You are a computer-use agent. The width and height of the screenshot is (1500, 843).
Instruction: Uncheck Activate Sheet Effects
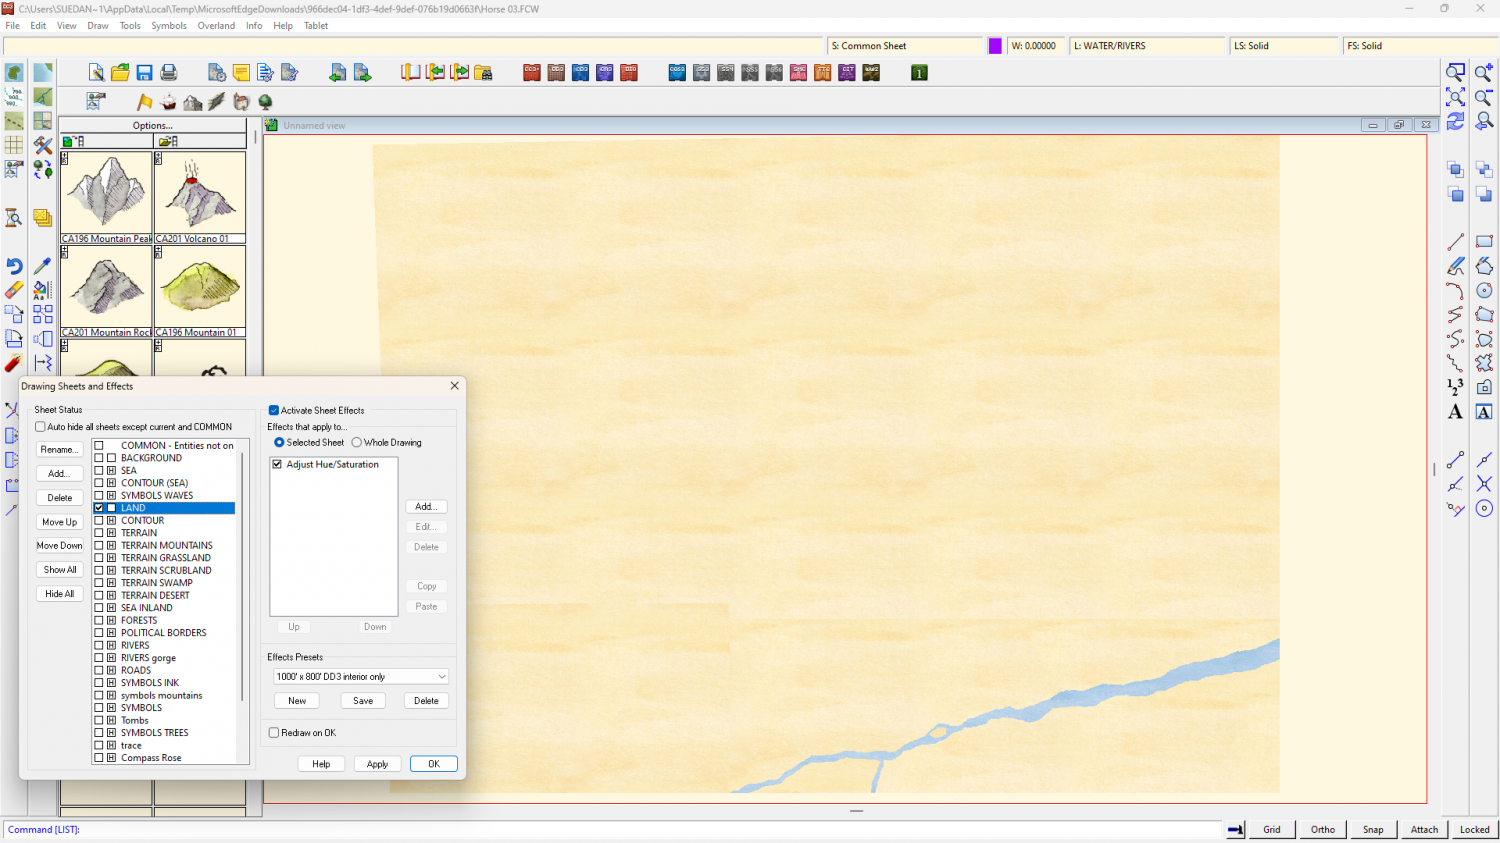274,410
